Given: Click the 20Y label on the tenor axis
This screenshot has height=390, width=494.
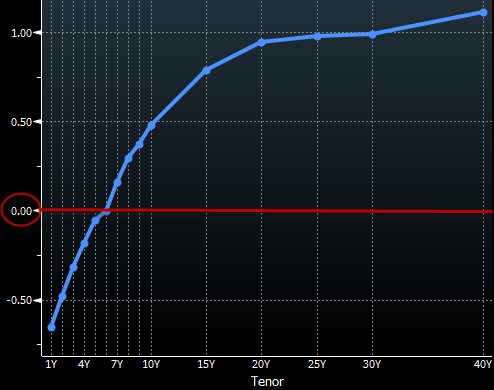Looking at the screenshot, I should (261, 364).
